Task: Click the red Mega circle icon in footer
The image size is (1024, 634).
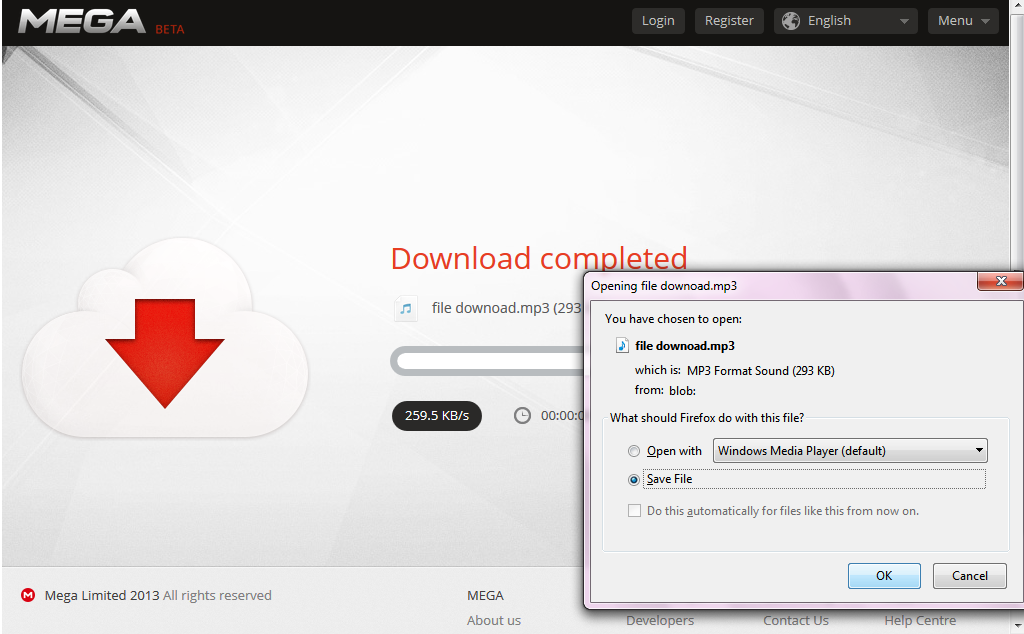Action: 28,596
